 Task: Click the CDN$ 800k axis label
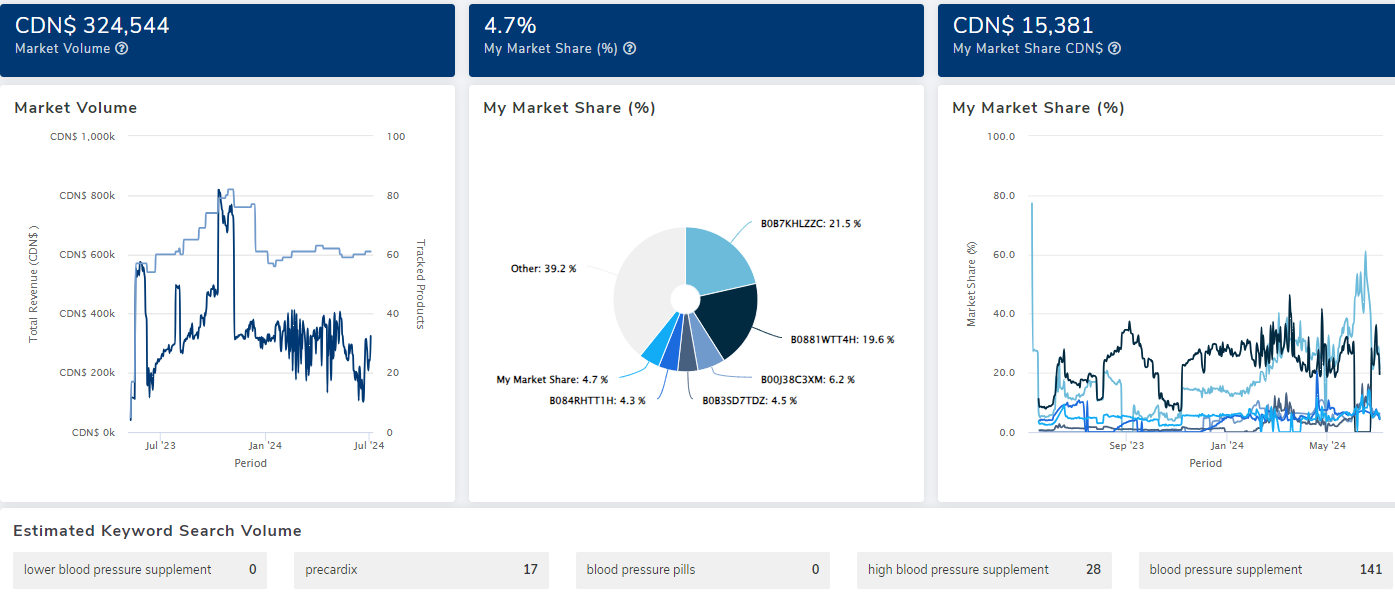pos(87,196)
